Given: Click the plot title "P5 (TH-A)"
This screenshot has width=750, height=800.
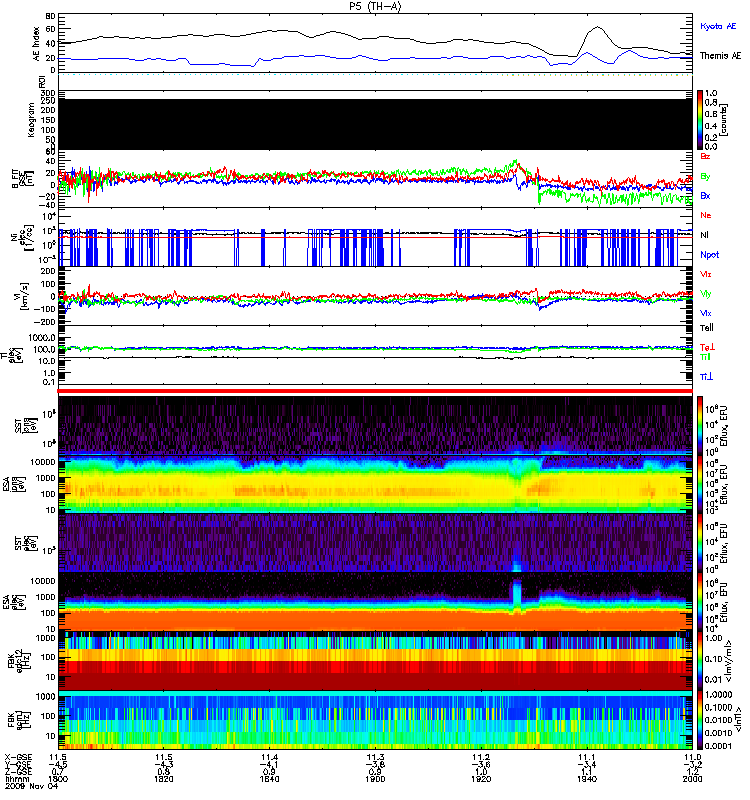Looking at the screenshot, I should tap(375, 6).
